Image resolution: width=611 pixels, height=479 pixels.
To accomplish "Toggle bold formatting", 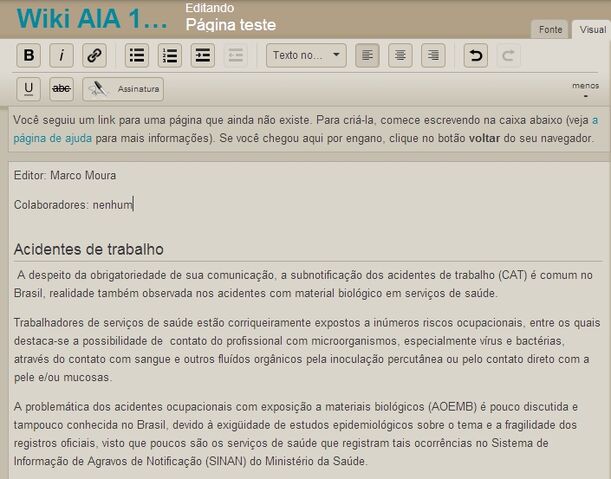I will pyautogui.click(x=28, y=55).
